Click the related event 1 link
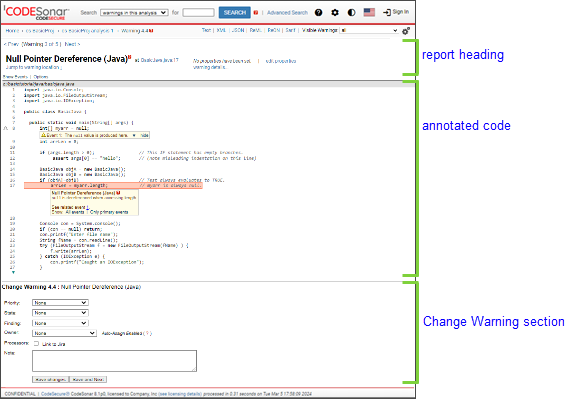The width and height of the screenshot is (565, 399). 87,207
